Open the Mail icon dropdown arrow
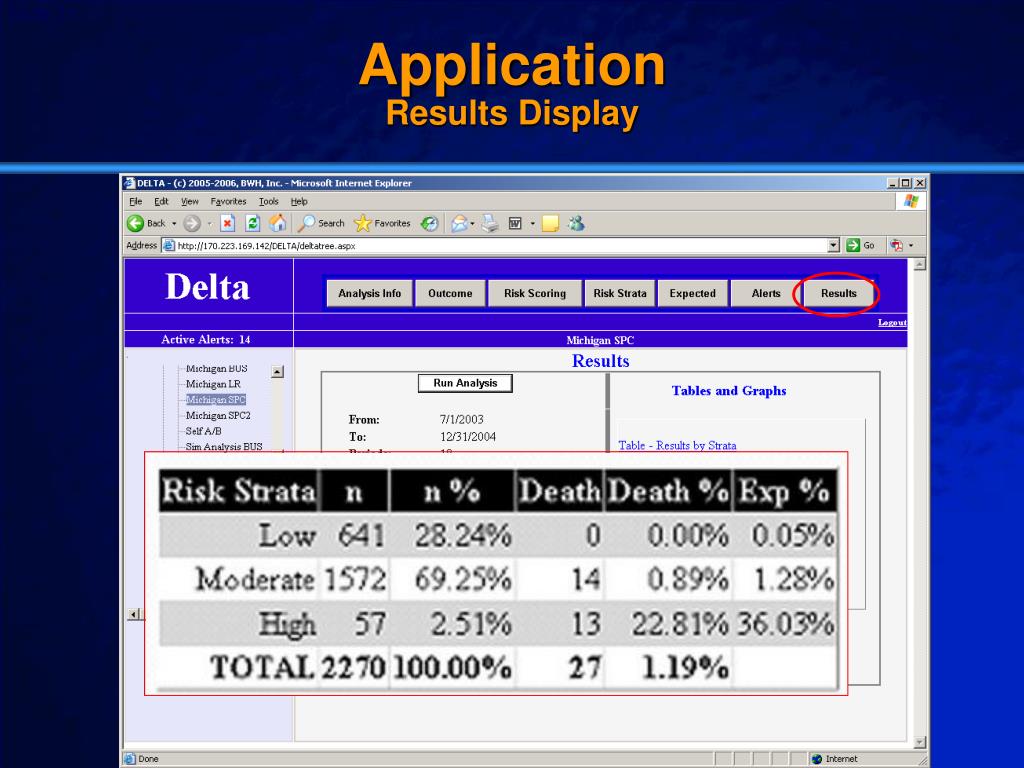Viewport: 1024px width, 768px height. click(472, 223)
